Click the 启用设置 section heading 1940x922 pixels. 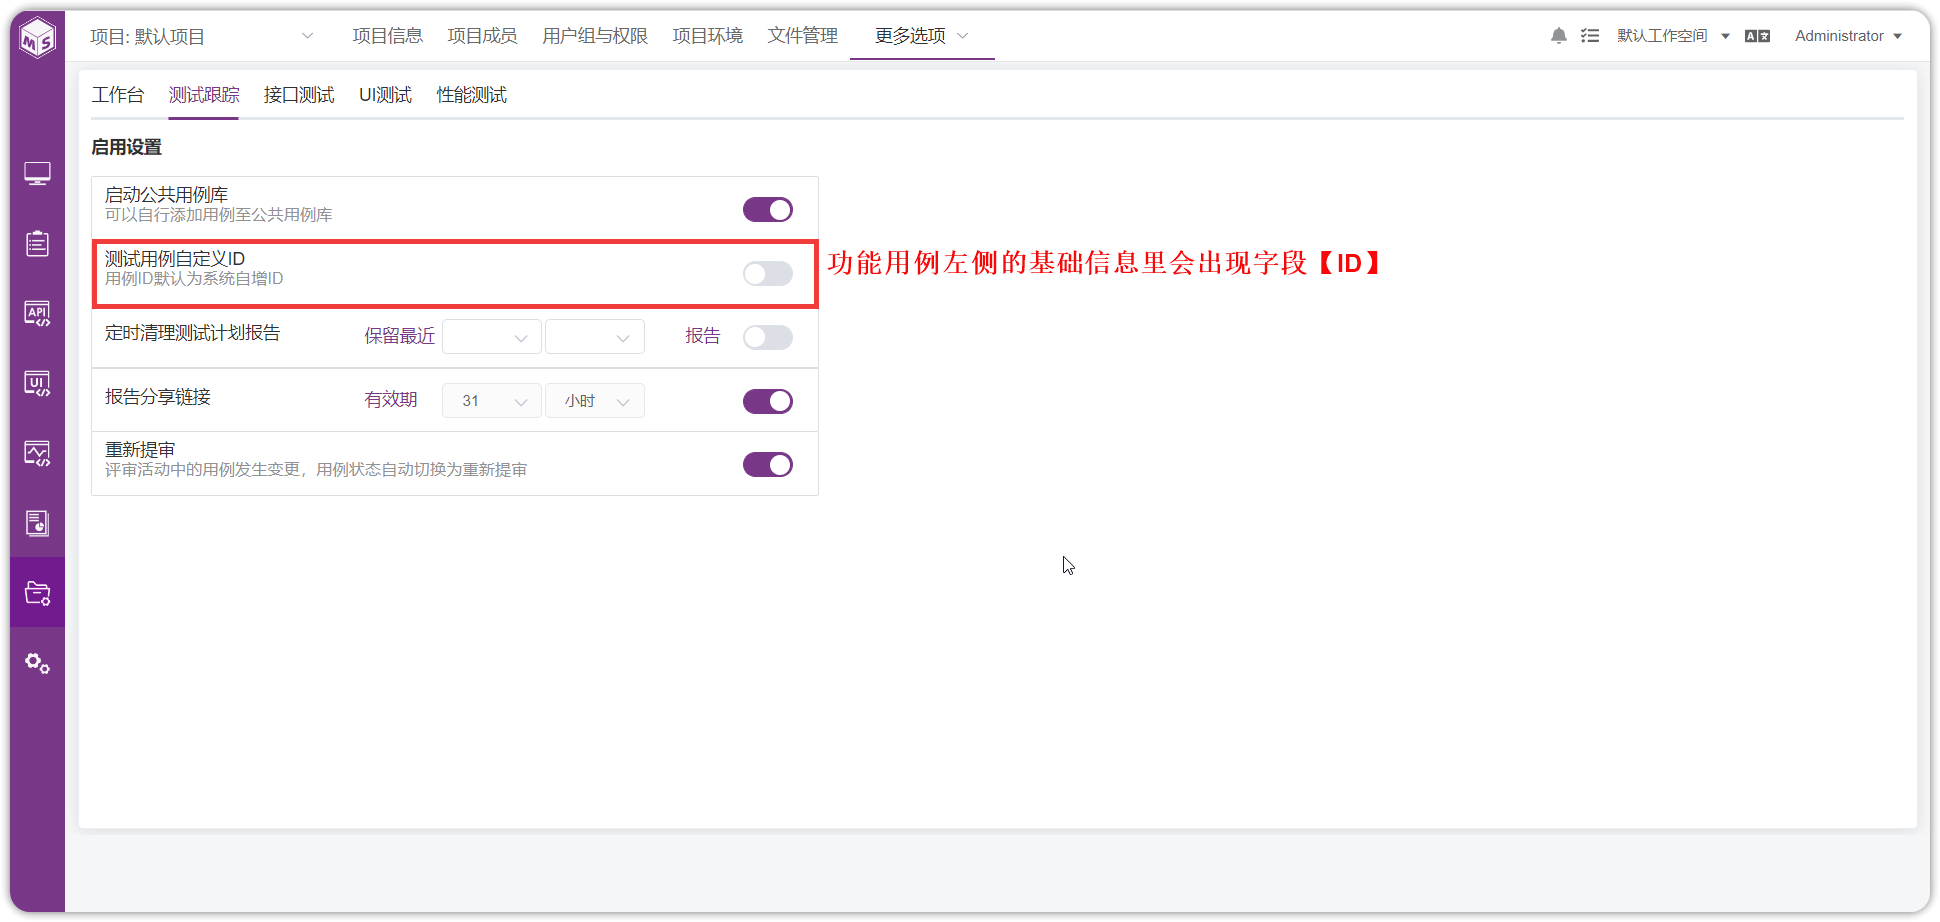(127, 147)
